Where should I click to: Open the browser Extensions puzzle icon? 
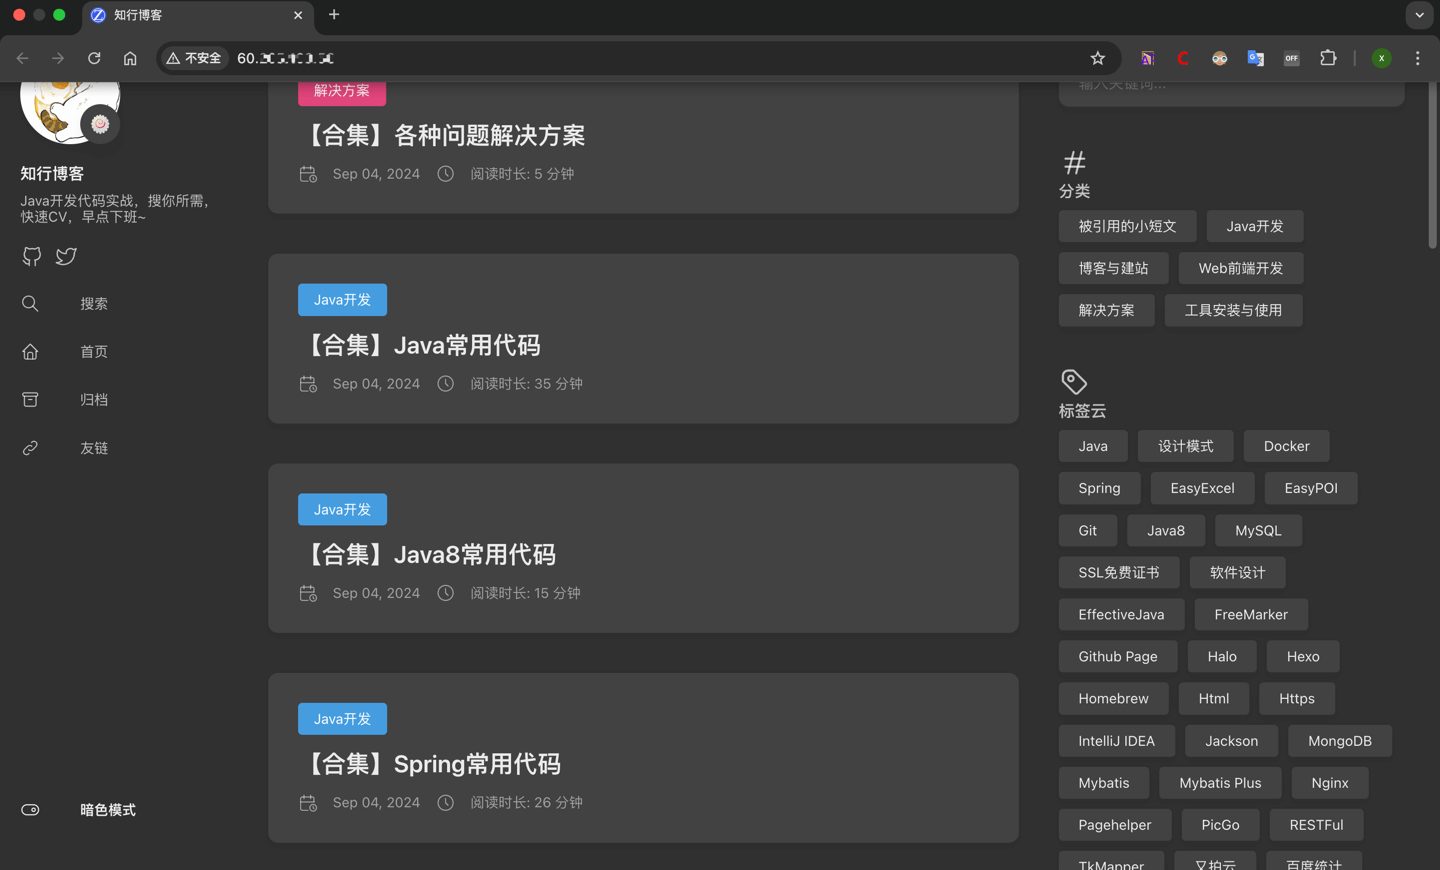[1328, 58]
